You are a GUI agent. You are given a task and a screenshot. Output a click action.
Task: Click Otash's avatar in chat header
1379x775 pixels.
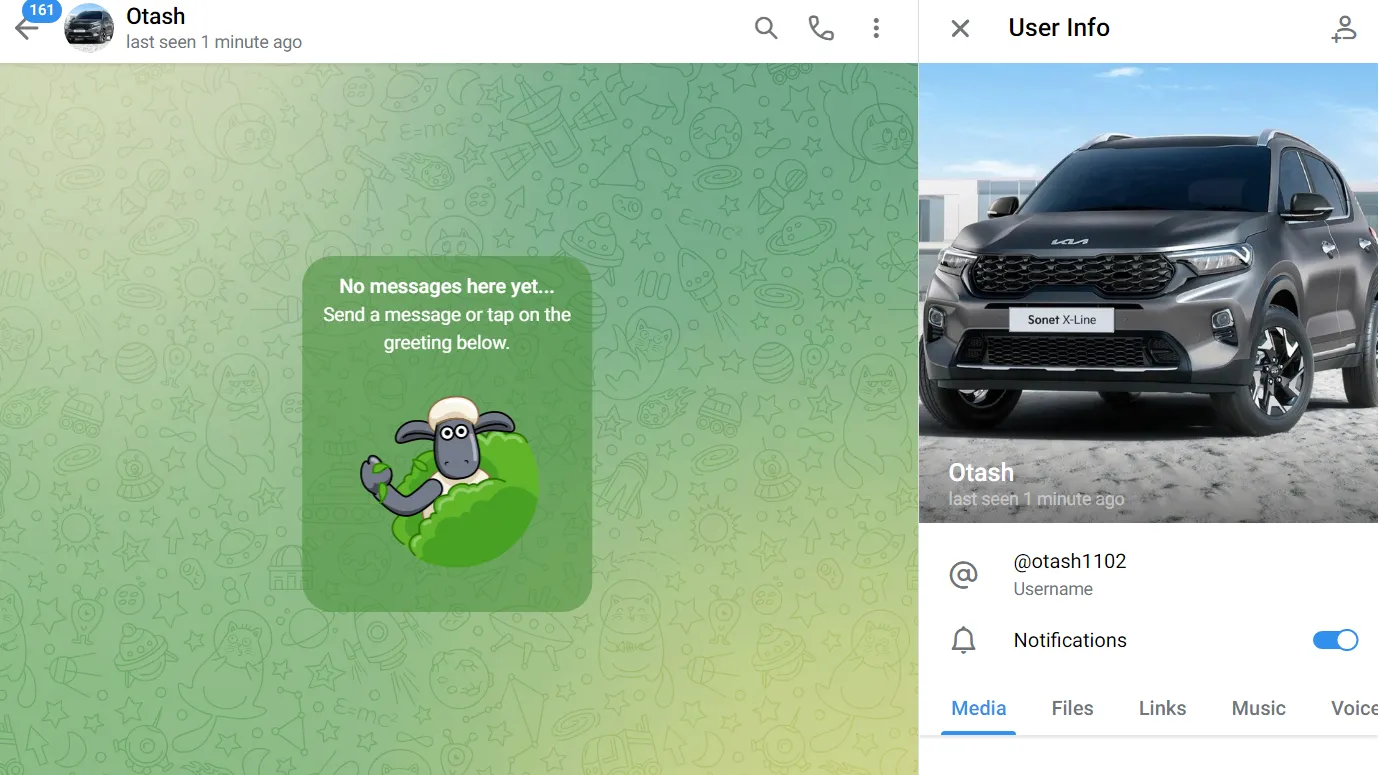pyautogui.click(x=89, y=28)
